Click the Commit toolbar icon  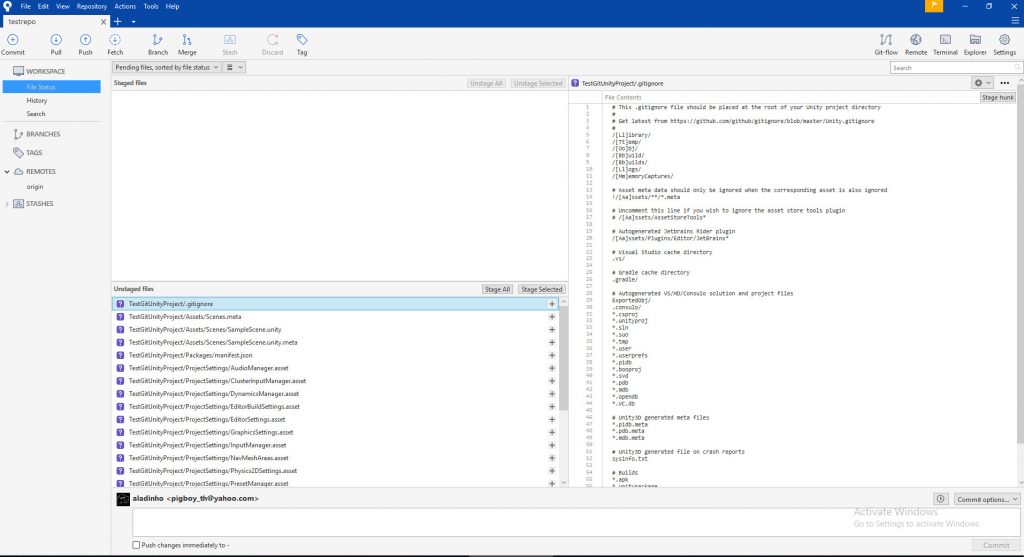(12, 44)
